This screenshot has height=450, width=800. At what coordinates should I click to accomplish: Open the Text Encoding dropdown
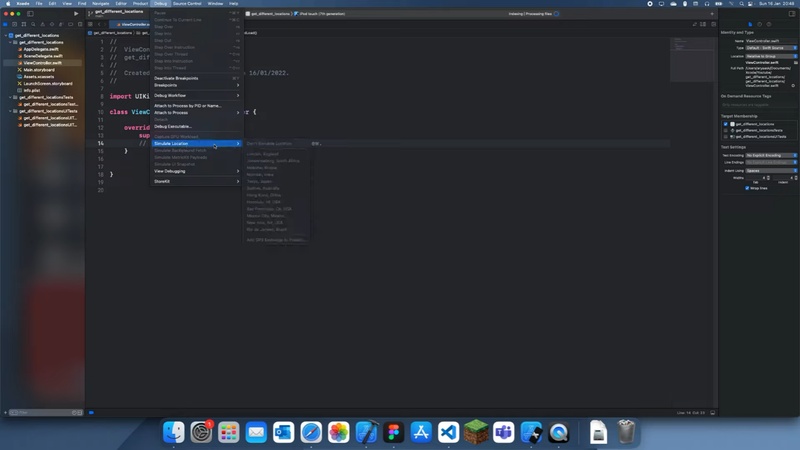click(771, 155)
